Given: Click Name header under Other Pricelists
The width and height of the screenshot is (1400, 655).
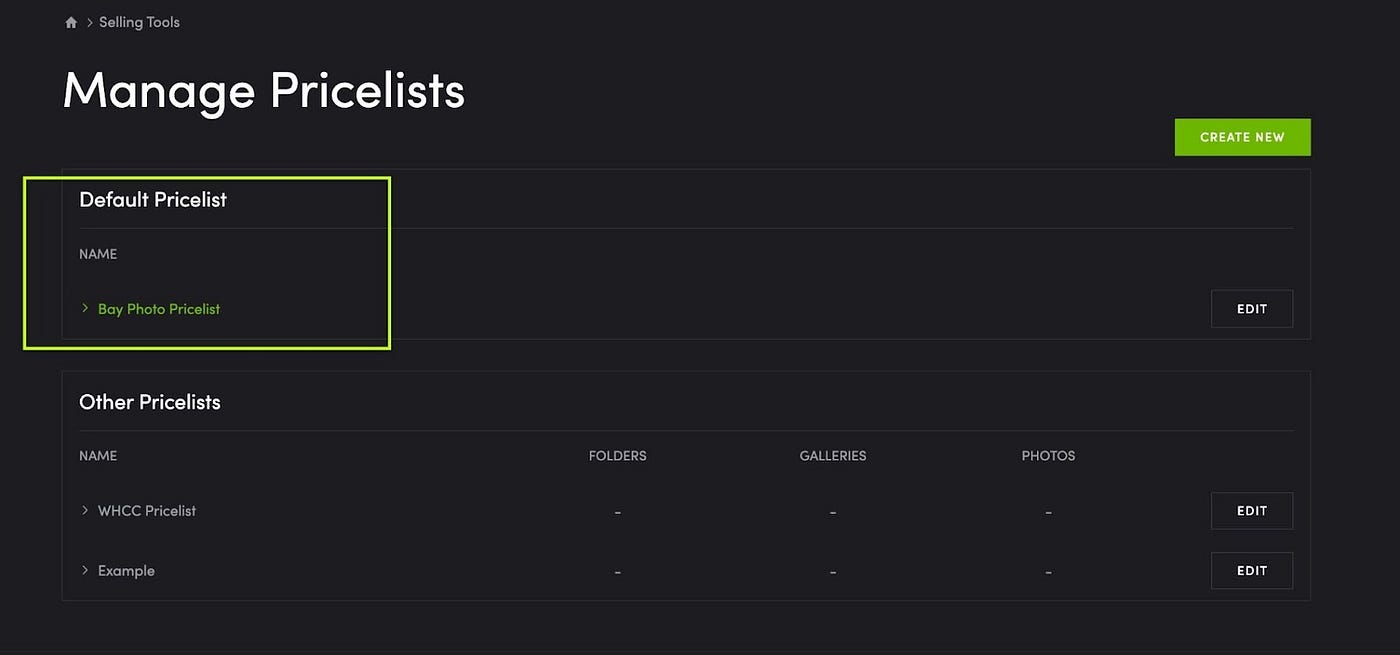Looking at the screenshot, I should (x=98, y=456).
